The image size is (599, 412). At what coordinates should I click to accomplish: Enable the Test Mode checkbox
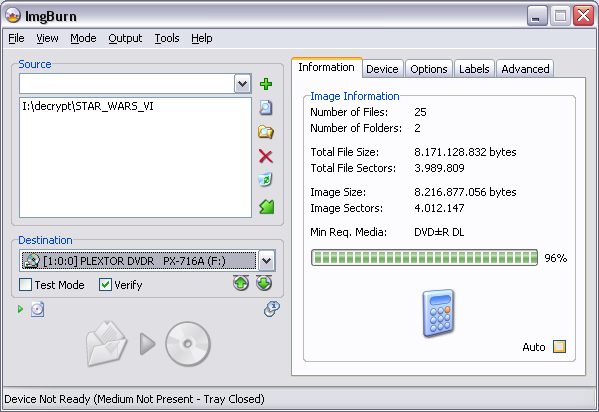tap(26, 285)
